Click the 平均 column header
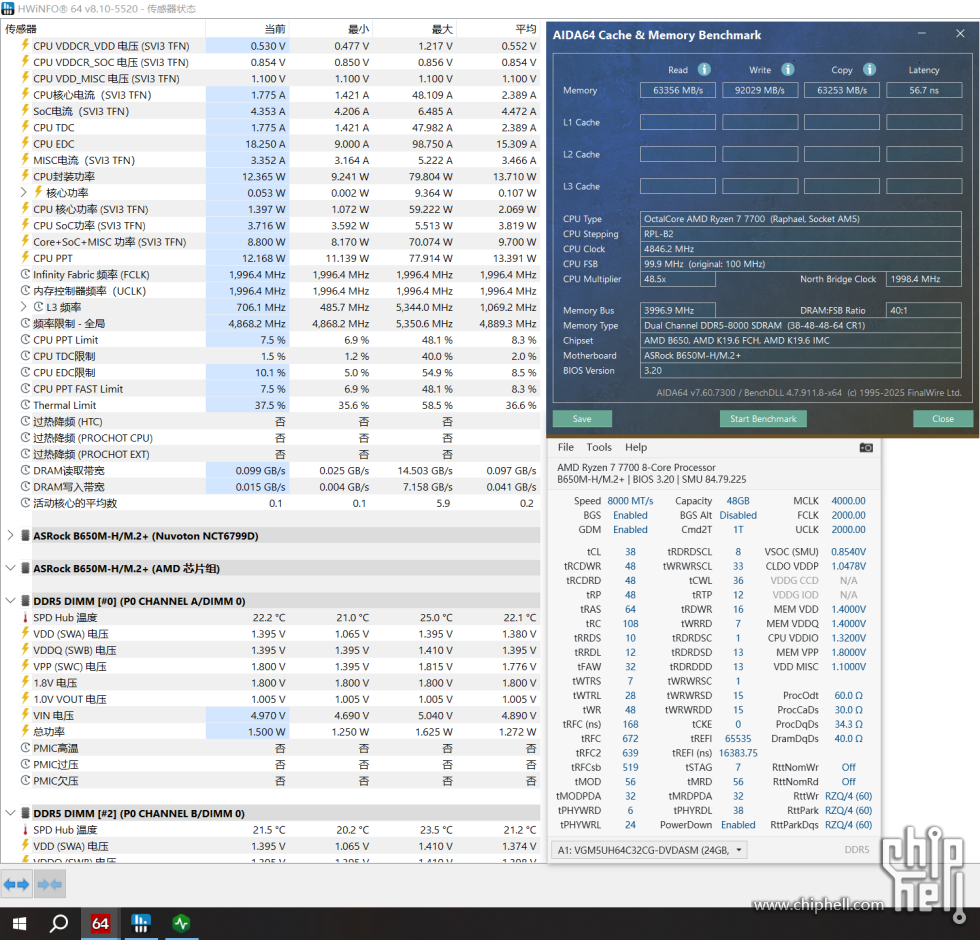980x940 pixels. coord(499,29)
